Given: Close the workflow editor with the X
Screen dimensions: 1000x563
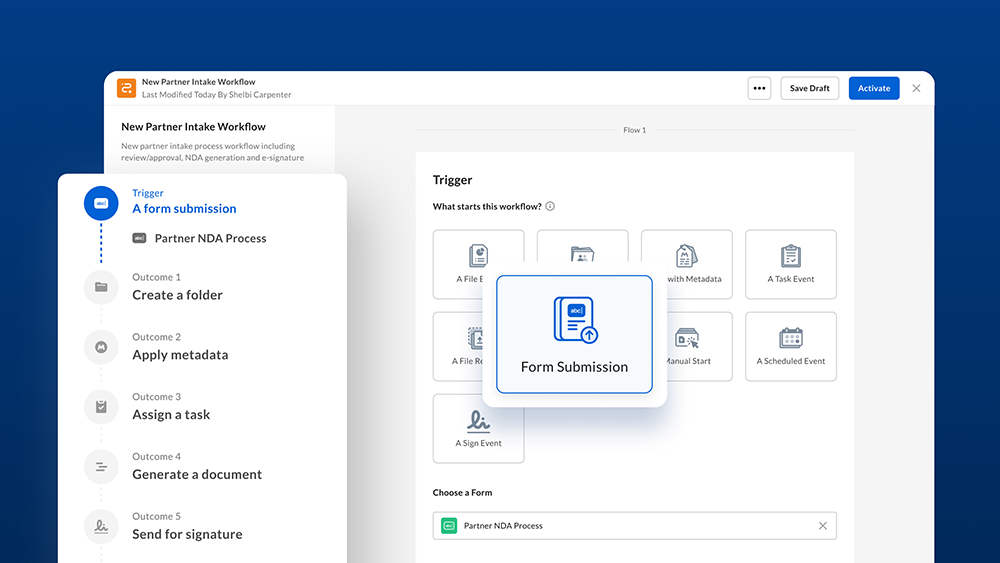Looking at the screenshot, I should pyautogui.click(x=916, y=88).
